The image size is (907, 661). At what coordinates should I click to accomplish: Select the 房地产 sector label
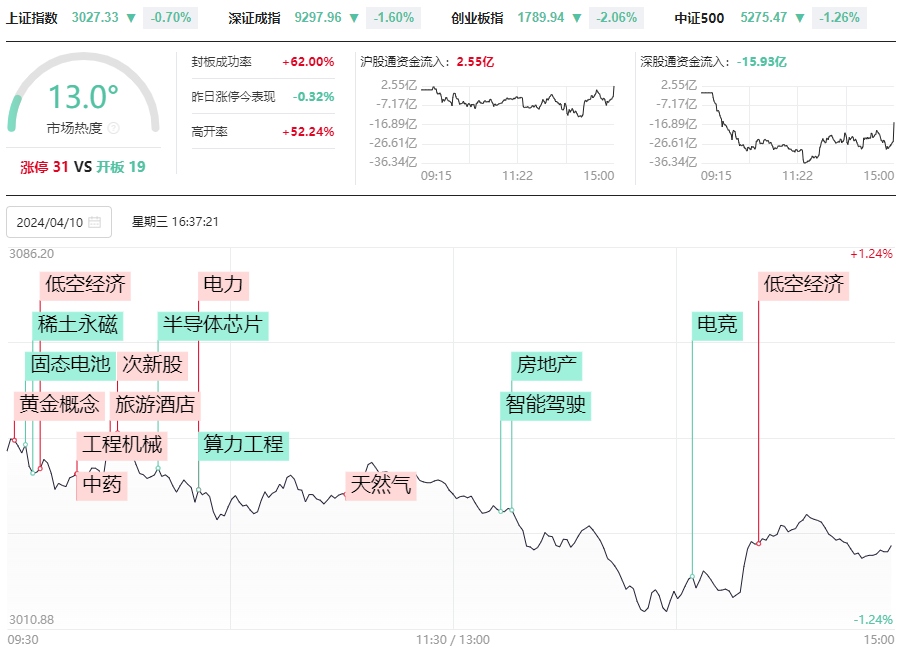[547, 365]
